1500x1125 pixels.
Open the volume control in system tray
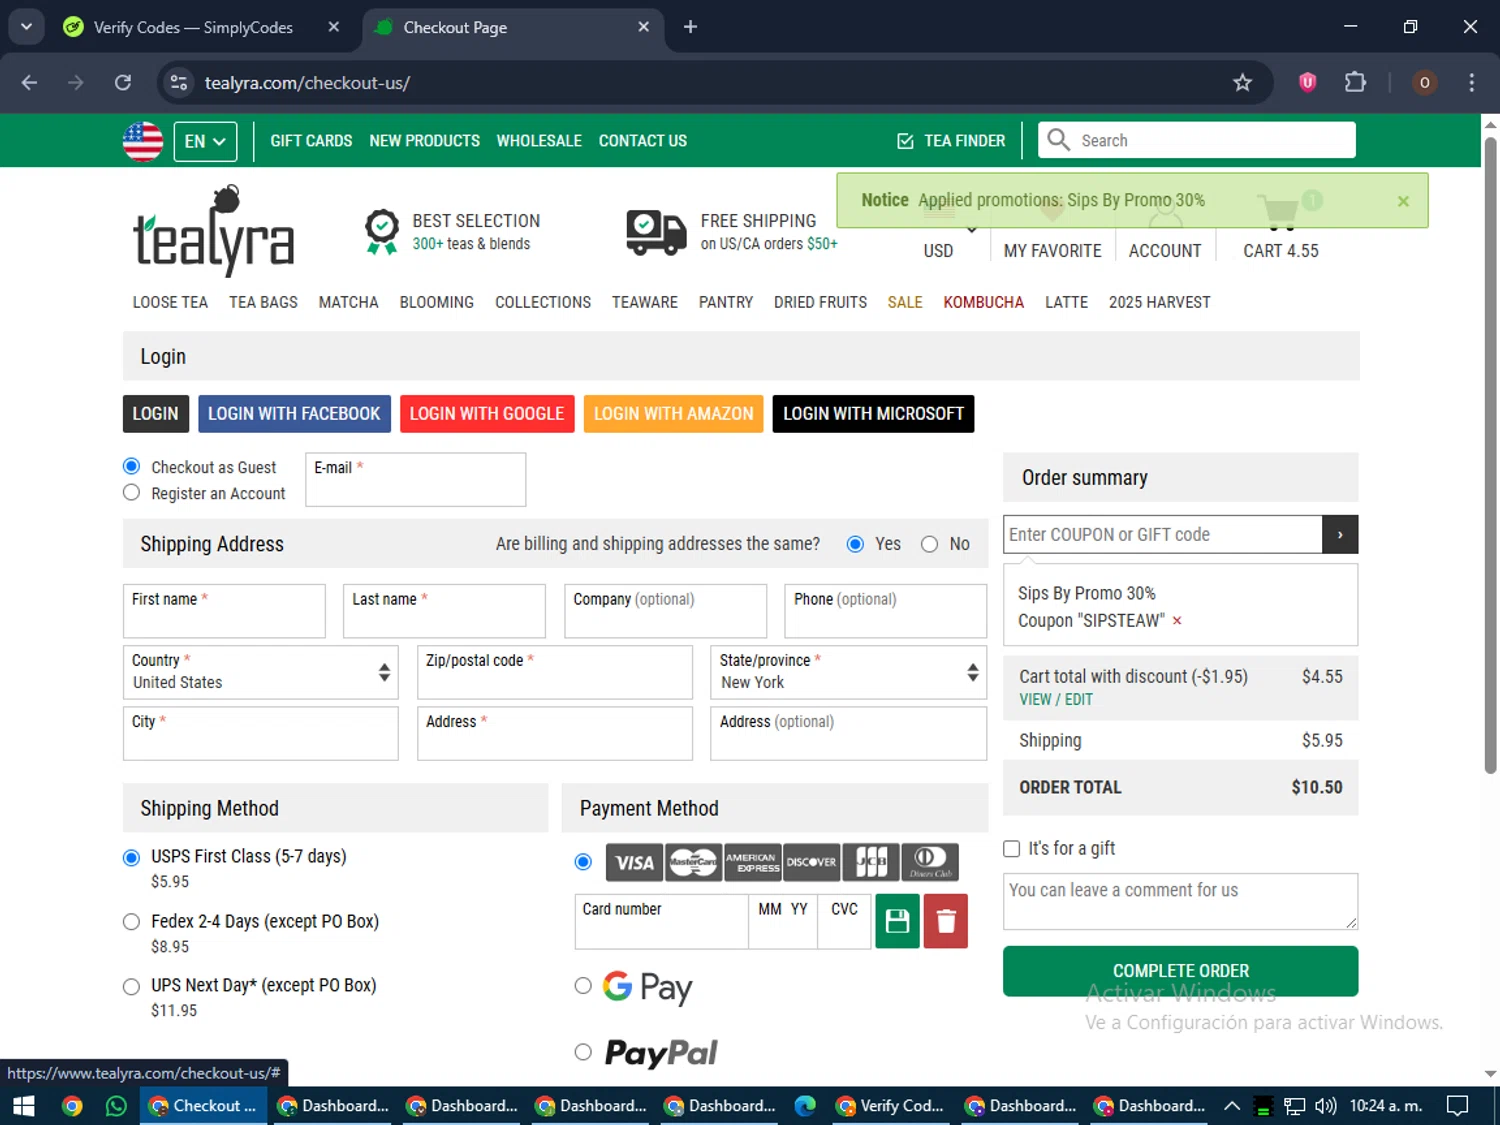point(1326,1106)
